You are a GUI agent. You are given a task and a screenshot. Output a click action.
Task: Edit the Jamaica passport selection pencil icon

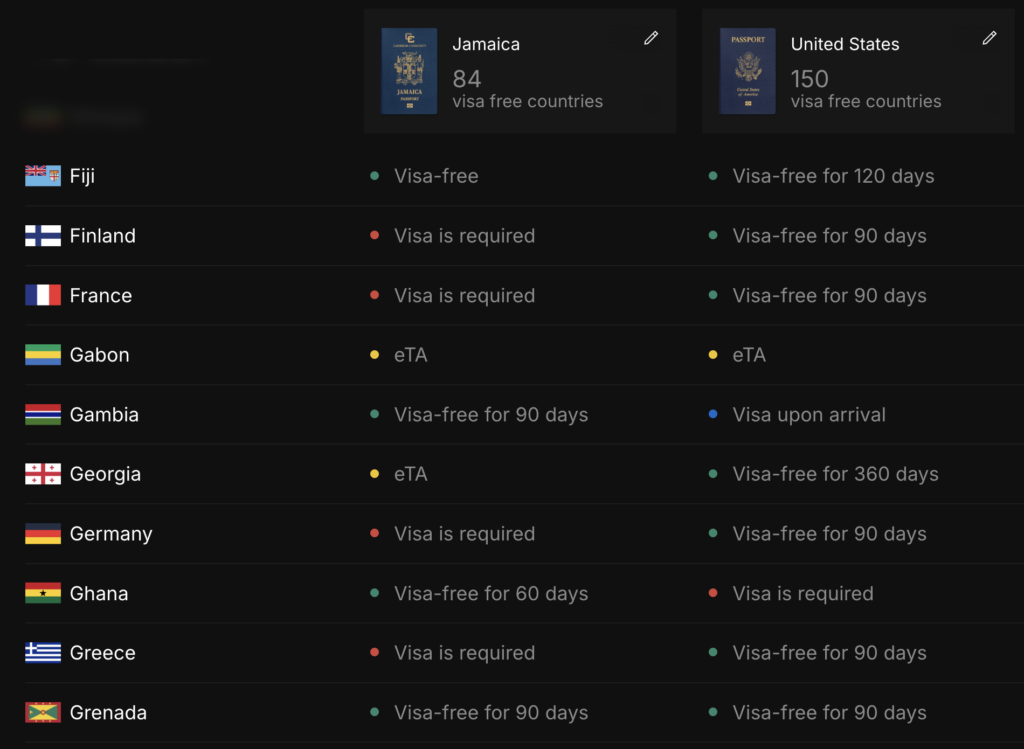click(x=650, y=38)
